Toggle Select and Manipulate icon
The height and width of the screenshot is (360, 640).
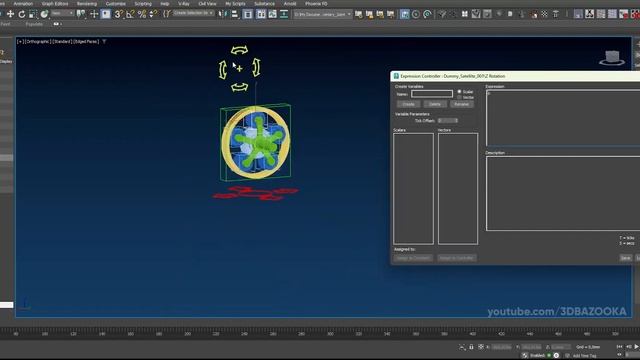click(94, 14)
